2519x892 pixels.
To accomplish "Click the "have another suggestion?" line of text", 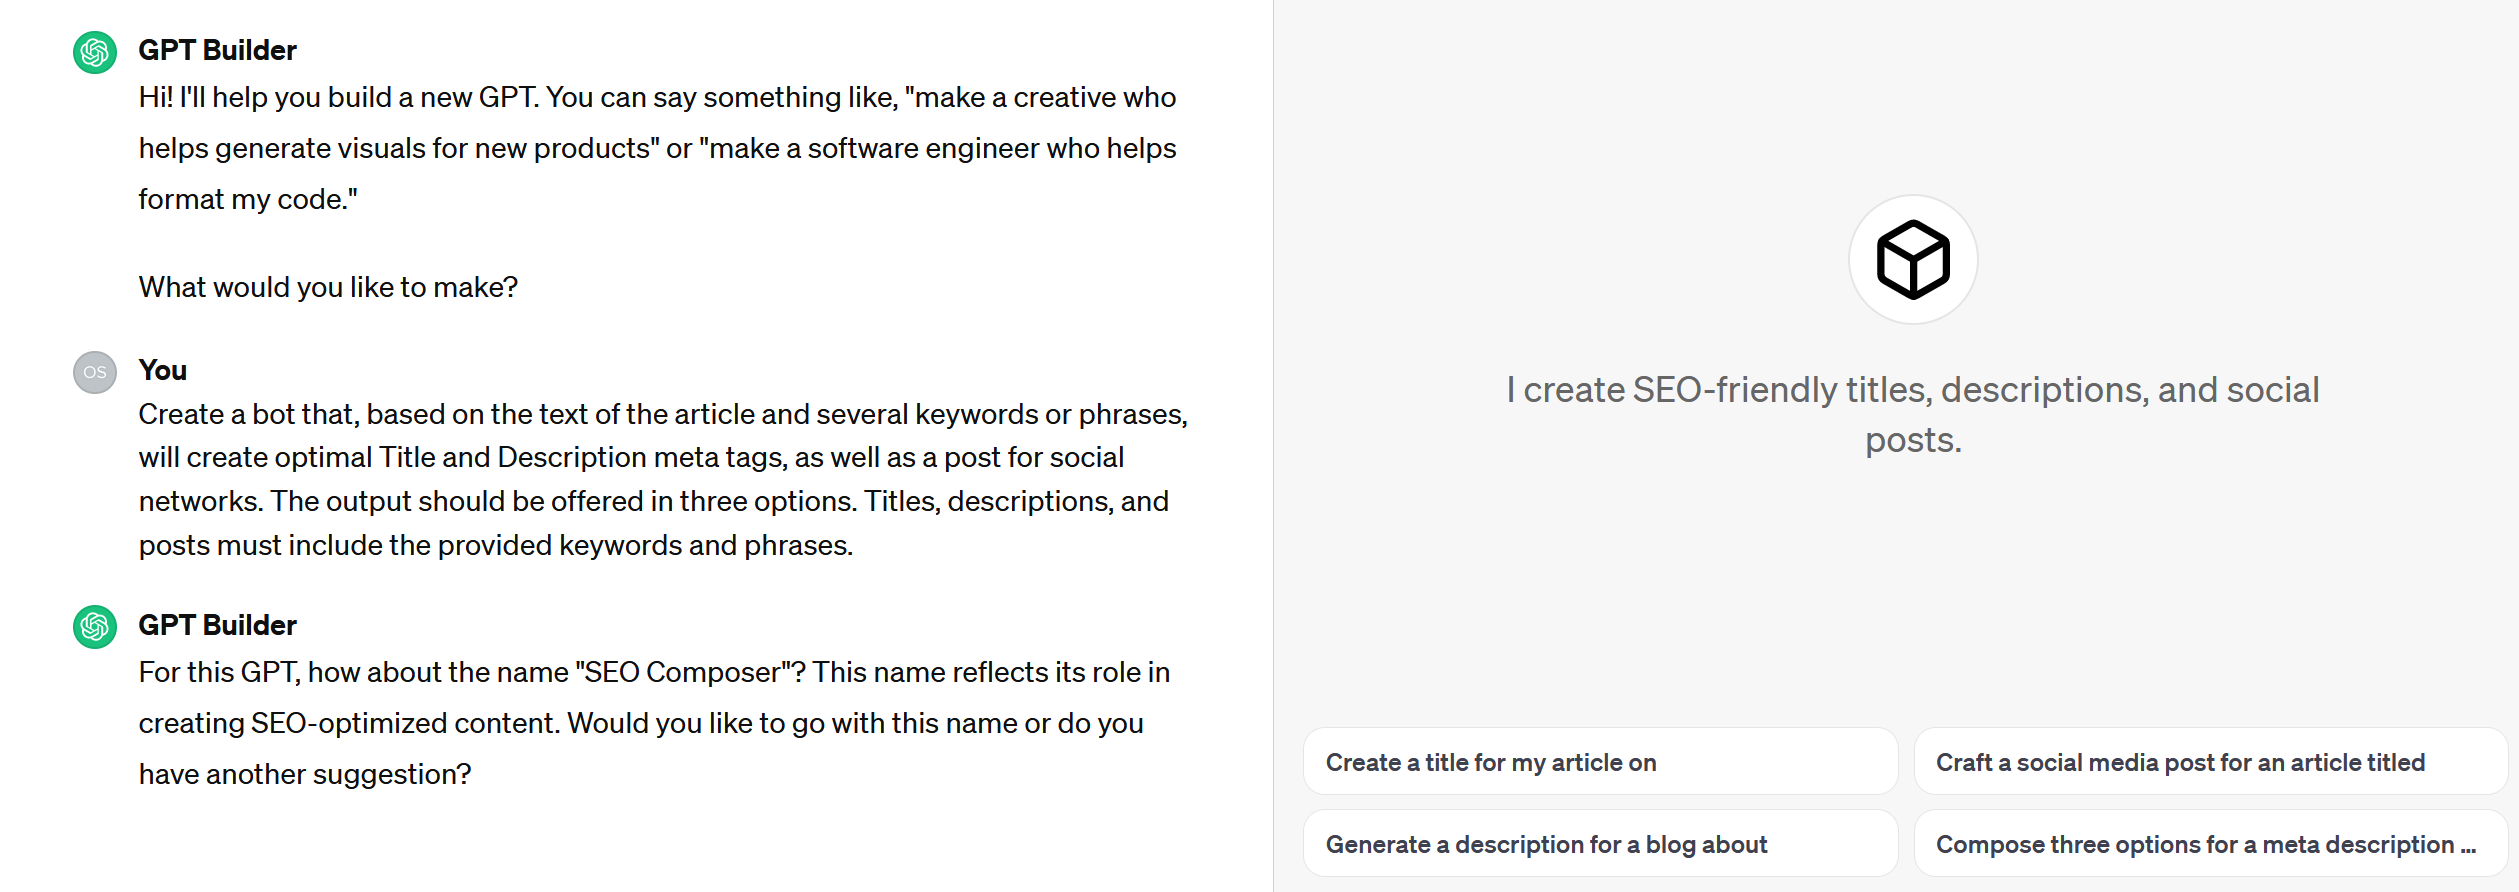I will (x=305, y=774).
